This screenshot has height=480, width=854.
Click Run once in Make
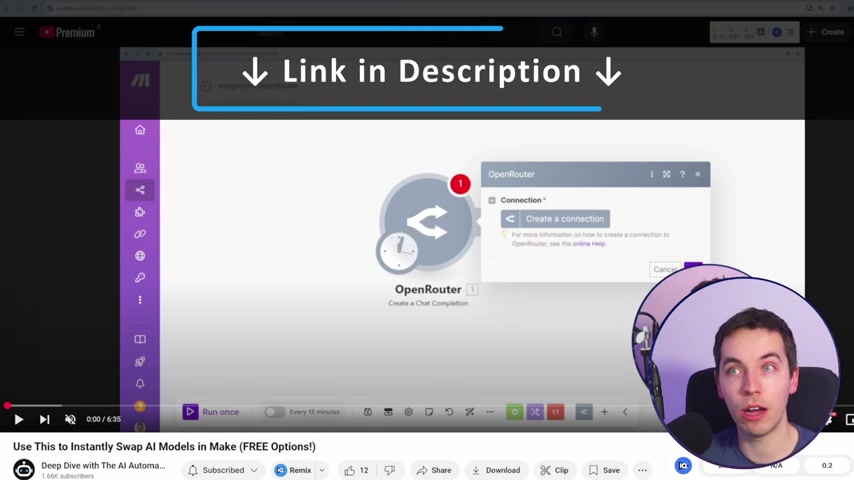(211, 412)
